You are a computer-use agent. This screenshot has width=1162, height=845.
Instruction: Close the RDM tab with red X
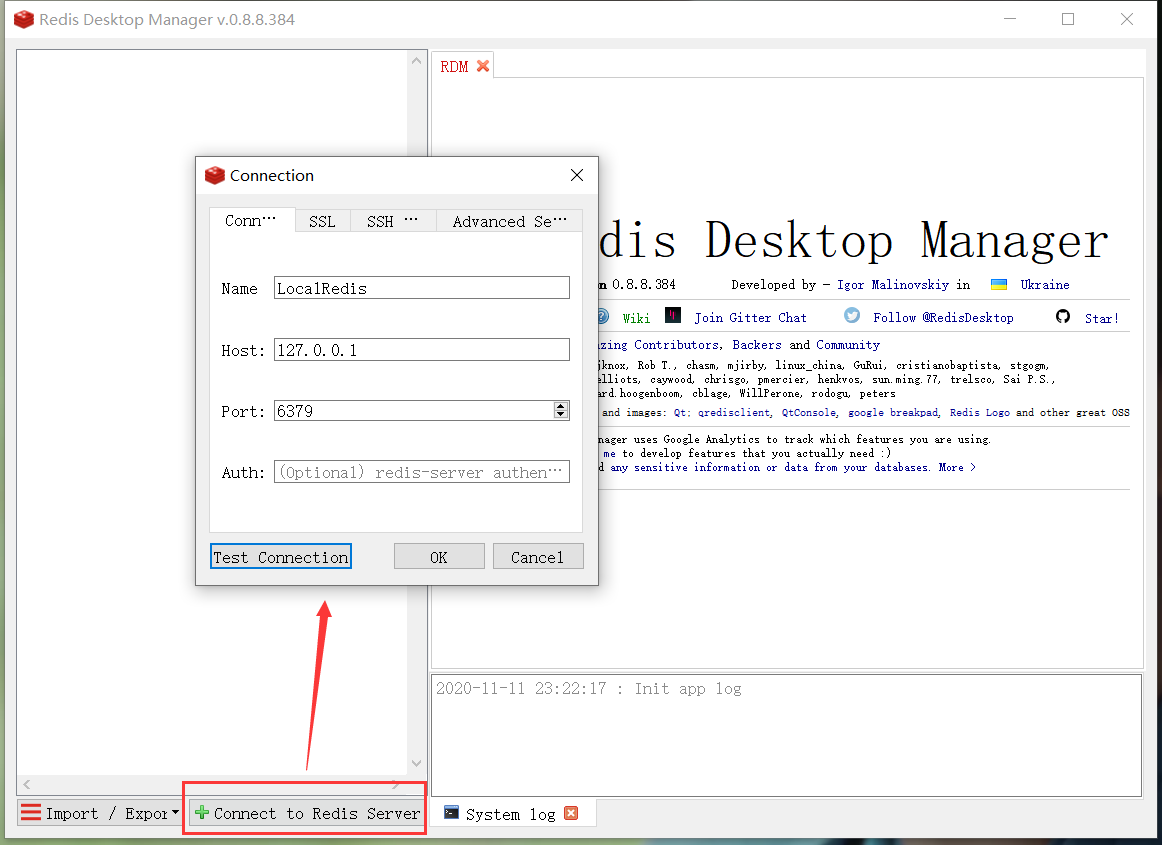(x=483, y=66)
